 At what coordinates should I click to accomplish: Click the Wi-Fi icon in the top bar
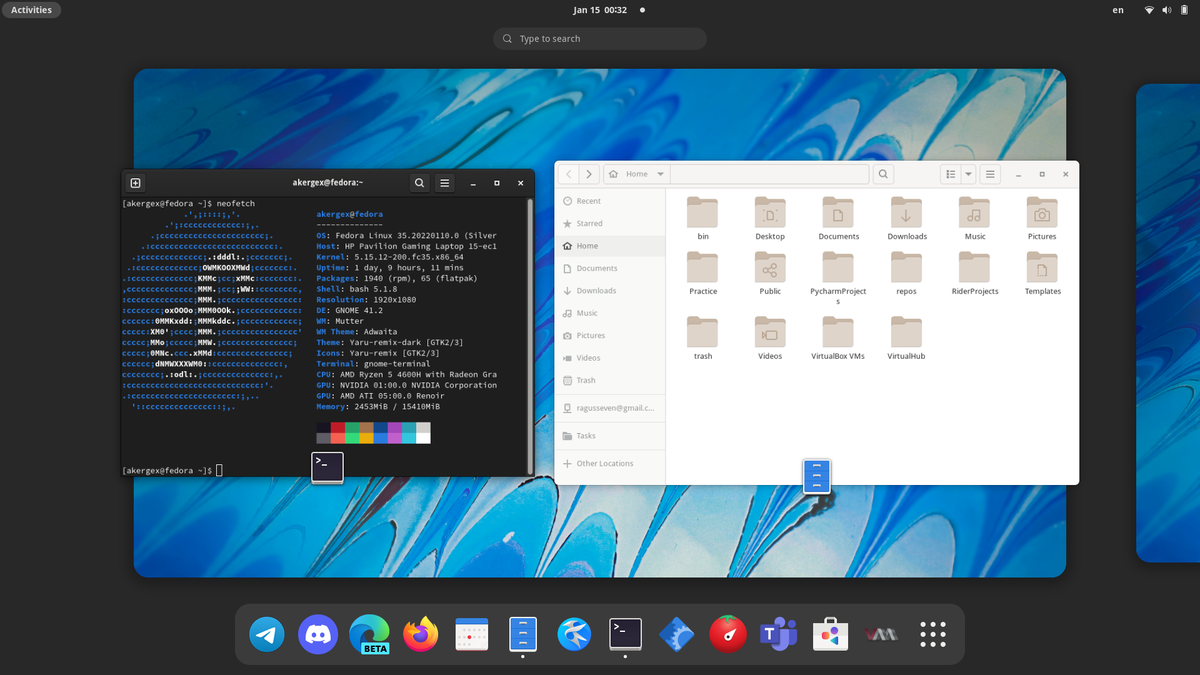click(x=1150, y=10)
